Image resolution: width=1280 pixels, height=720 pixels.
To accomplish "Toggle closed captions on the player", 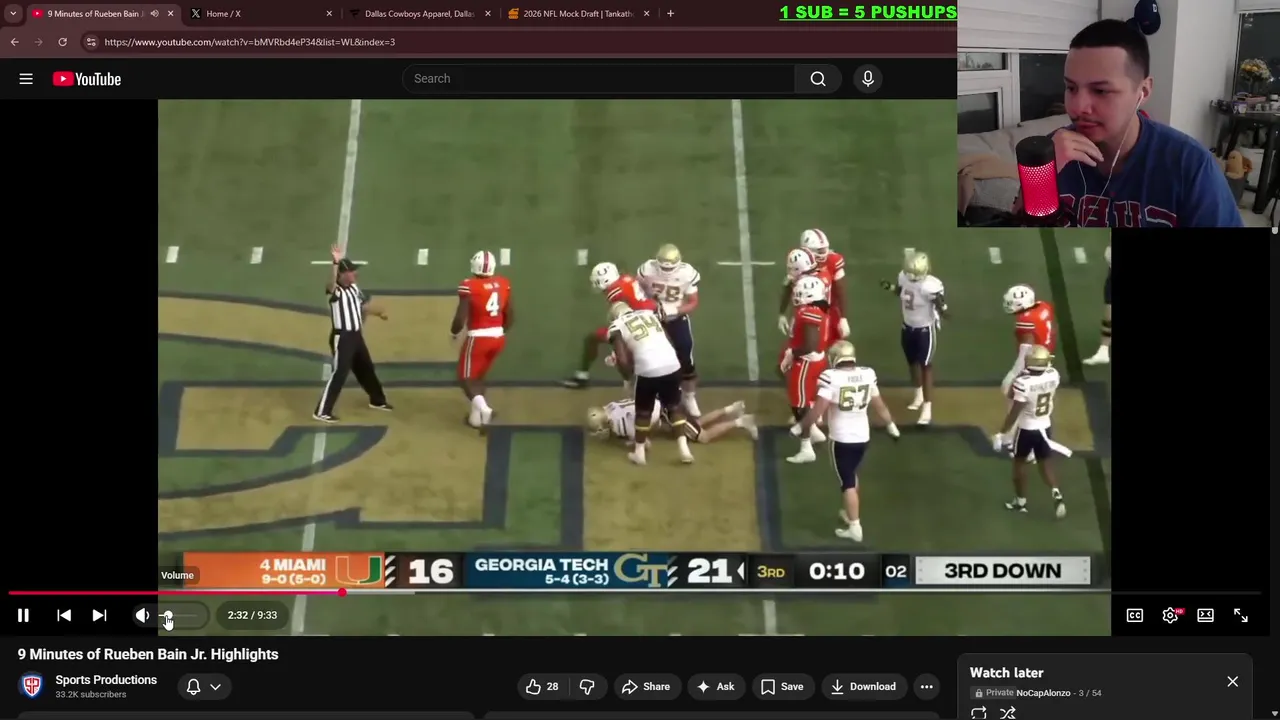I will [x=1135, y=615].
